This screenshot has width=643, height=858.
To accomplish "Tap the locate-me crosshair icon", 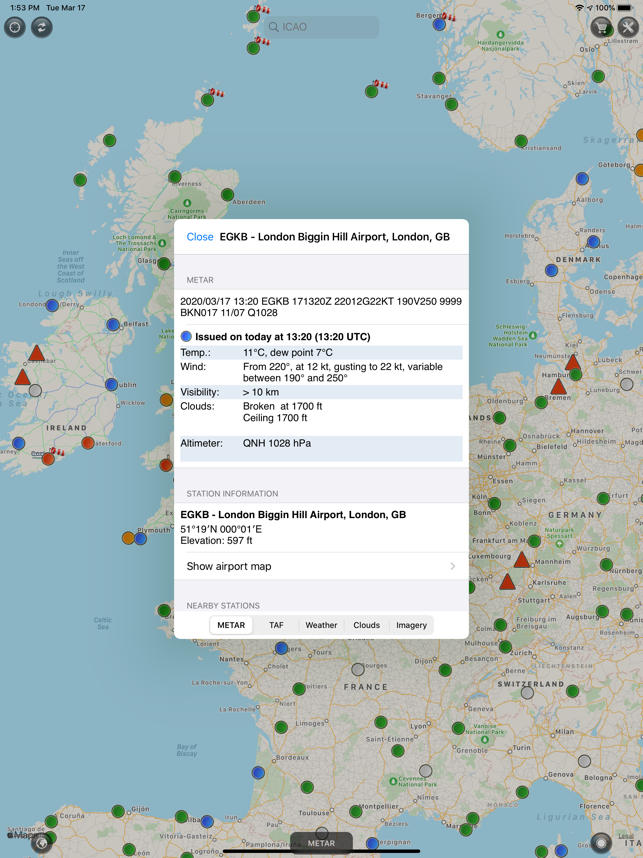I will point(15,27).
